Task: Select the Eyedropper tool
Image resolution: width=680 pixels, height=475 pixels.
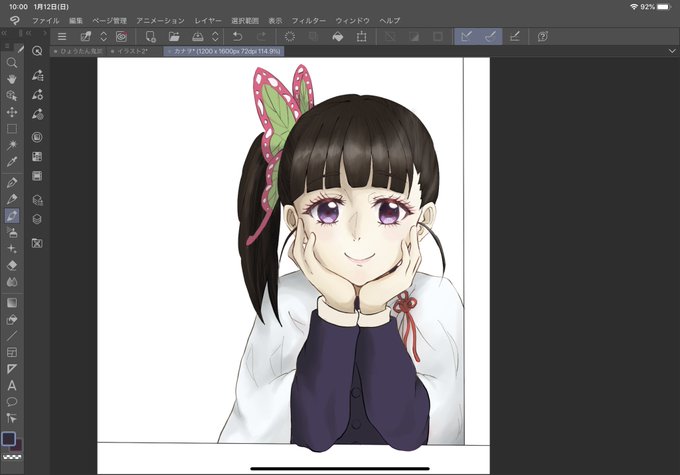Action: [x=12, y=162]
